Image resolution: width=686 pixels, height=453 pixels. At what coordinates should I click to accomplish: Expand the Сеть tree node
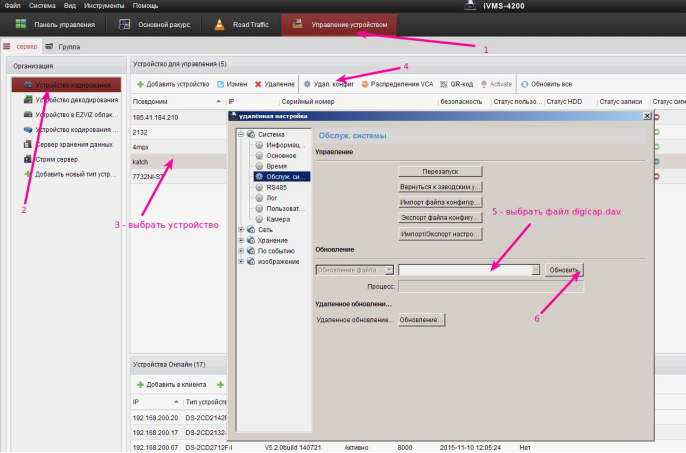240,229
